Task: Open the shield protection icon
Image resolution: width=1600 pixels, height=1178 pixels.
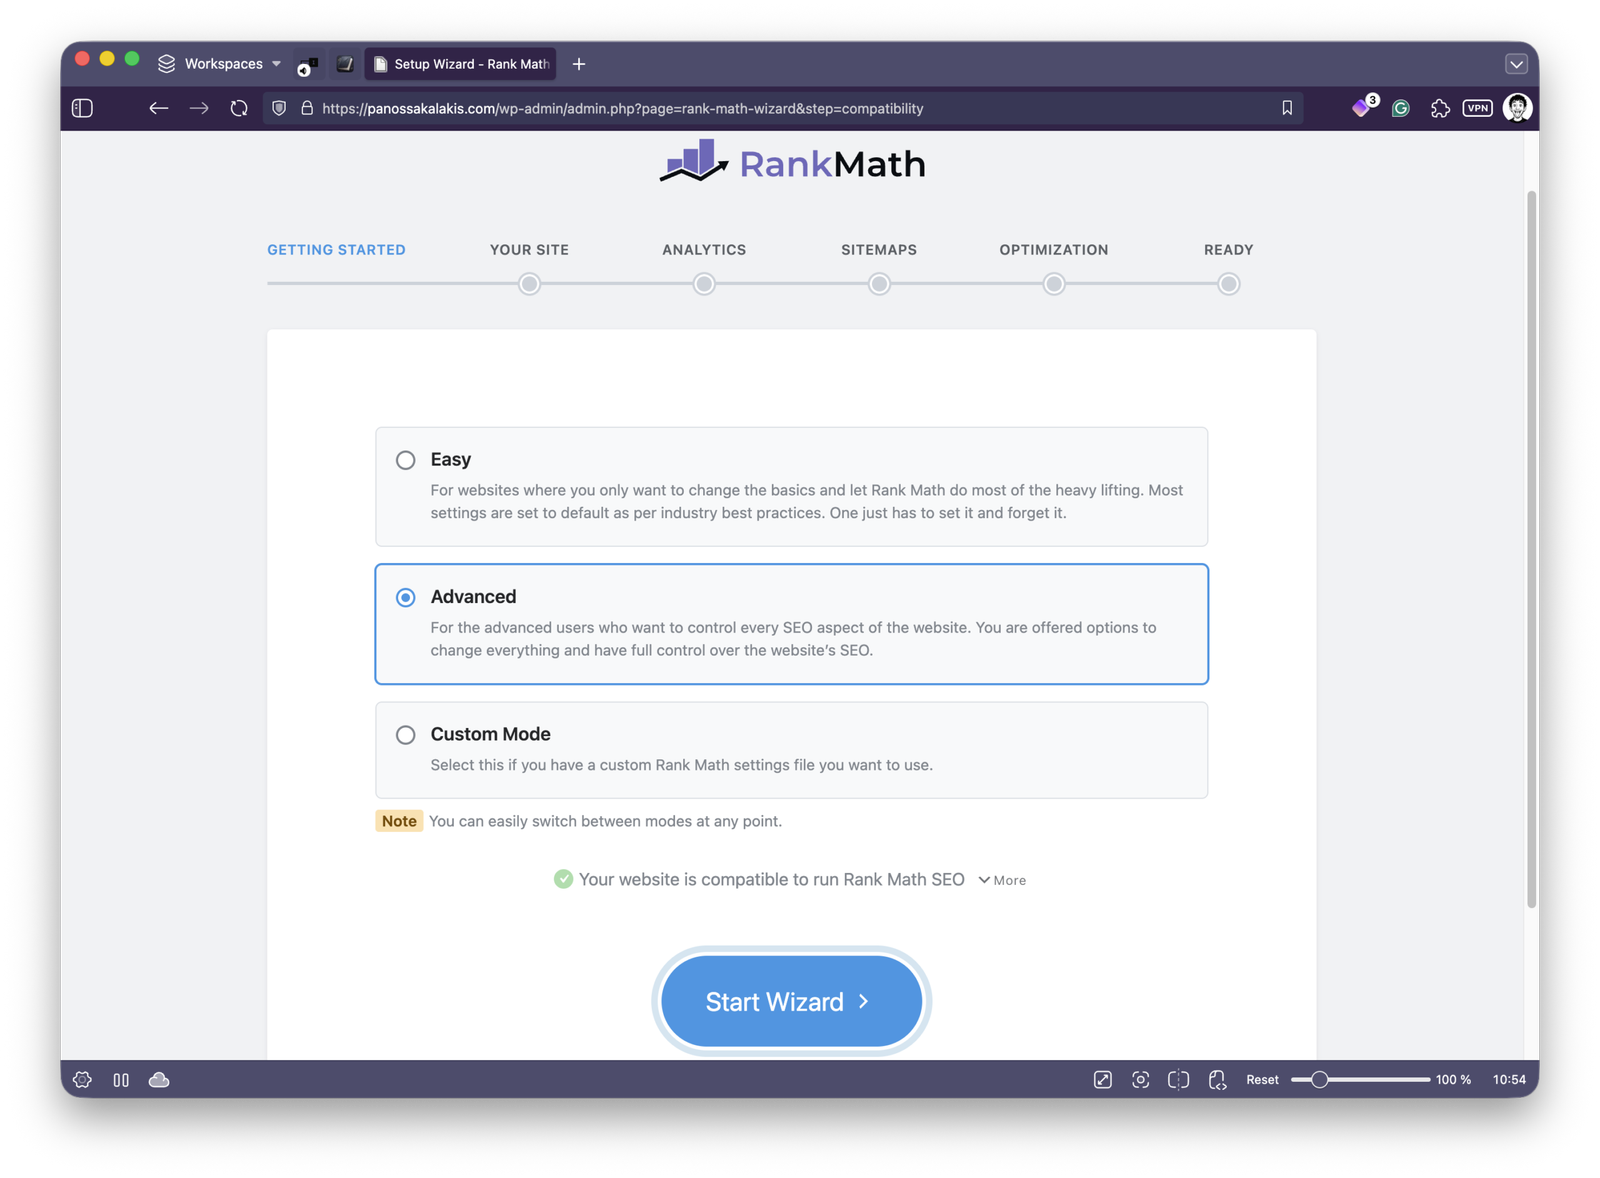Action: (279, 108)
